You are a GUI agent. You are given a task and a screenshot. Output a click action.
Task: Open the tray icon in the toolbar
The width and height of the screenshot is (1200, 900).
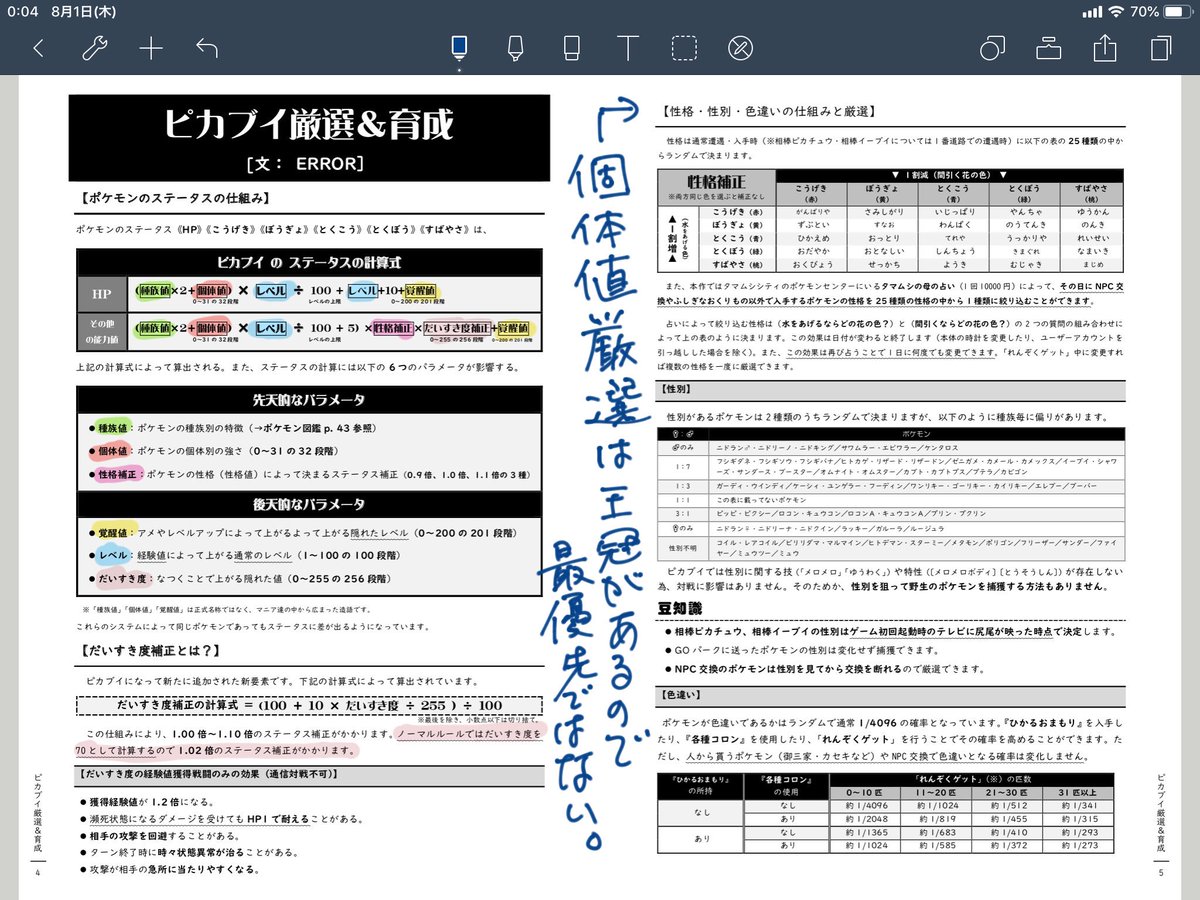point(1048,47)
